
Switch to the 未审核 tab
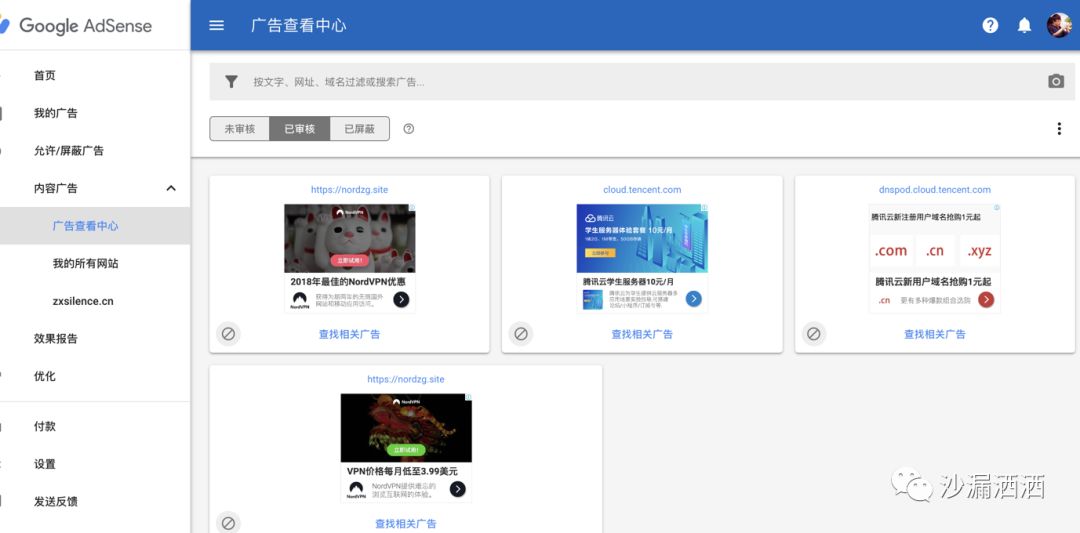[x=240, y=129]
